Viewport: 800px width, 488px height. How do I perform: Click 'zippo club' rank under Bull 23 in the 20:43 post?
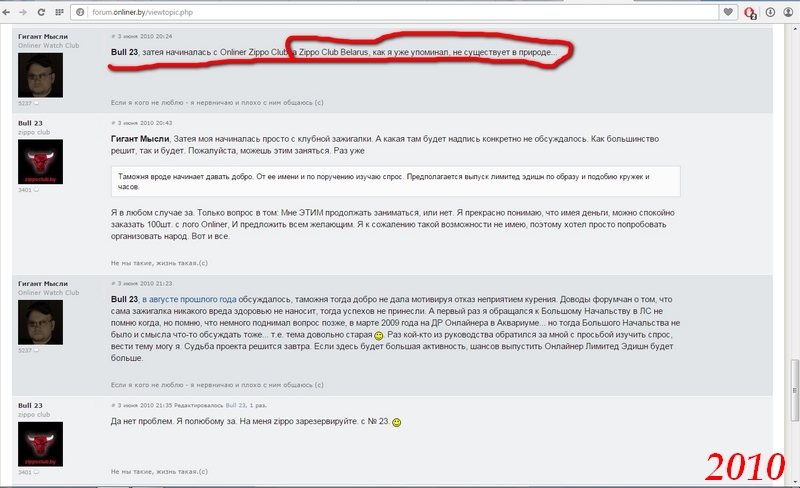34,132
